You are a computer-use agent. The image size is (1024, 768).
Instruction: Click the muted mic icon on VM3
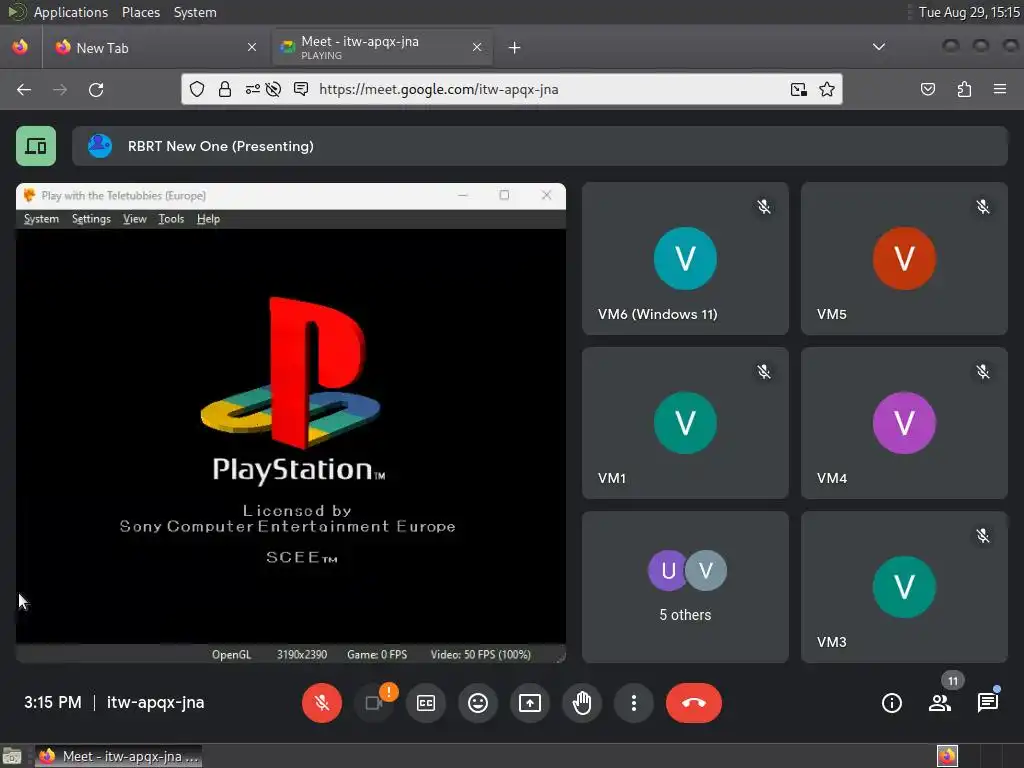[x=983, y=536]
